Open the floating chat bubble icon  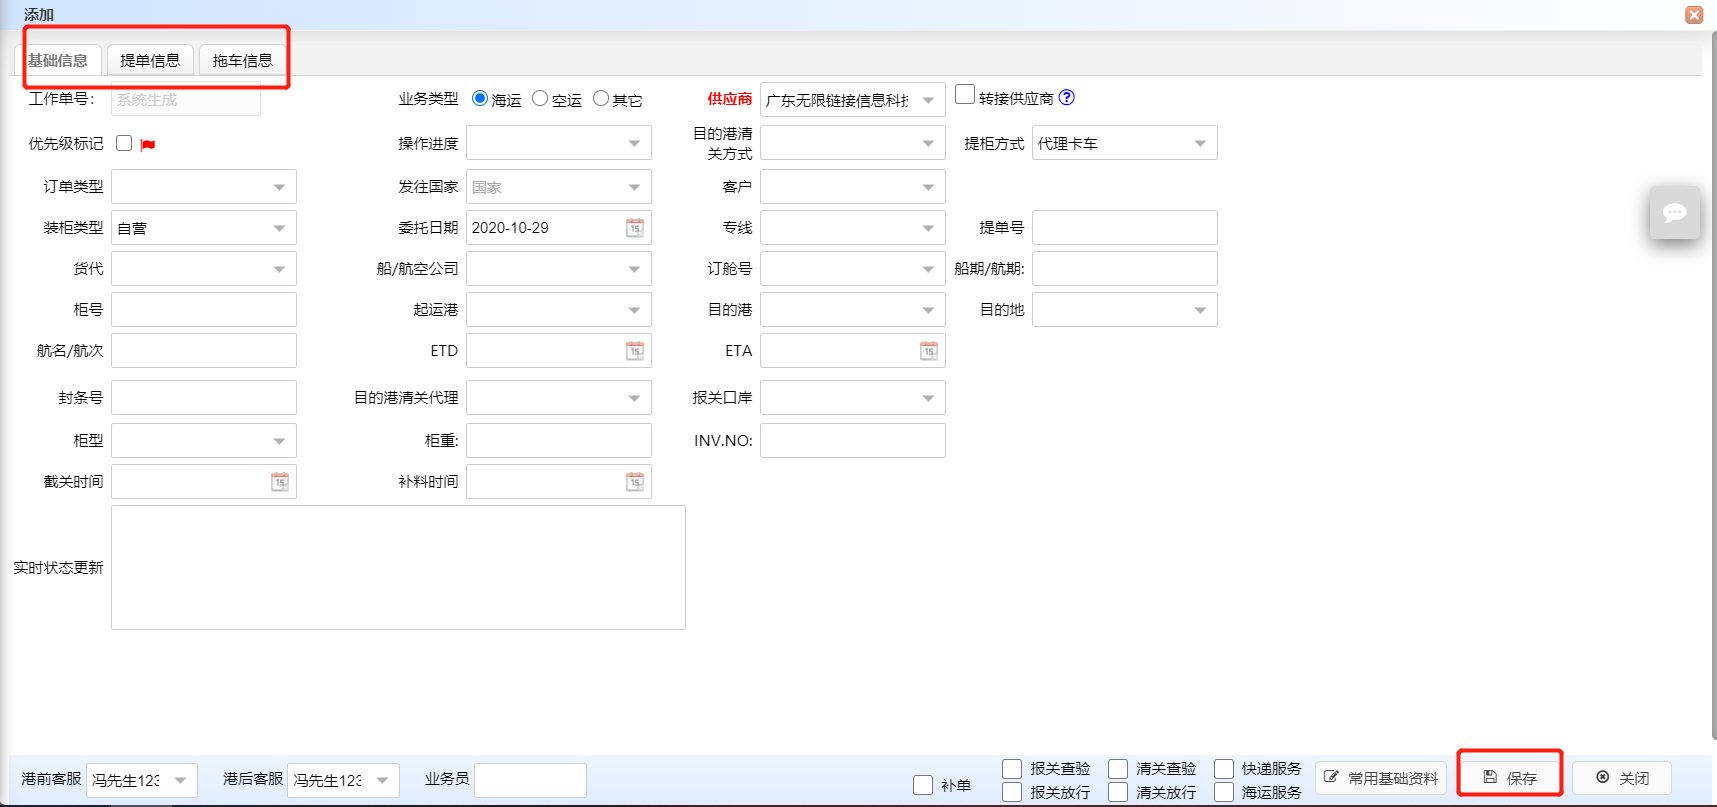[1675, 212]
